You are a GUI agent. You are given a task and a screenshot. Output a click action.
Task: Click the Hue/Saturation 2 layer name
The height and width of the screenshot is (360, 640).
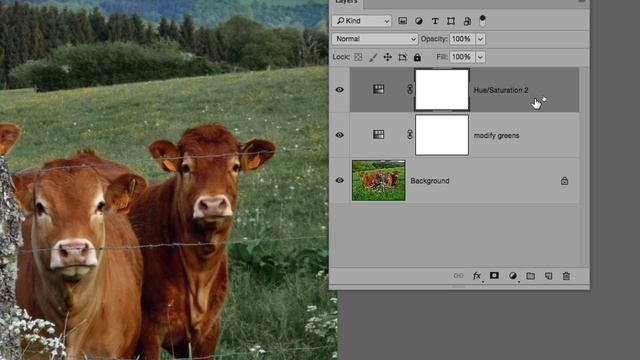click(x=501, y=90)
